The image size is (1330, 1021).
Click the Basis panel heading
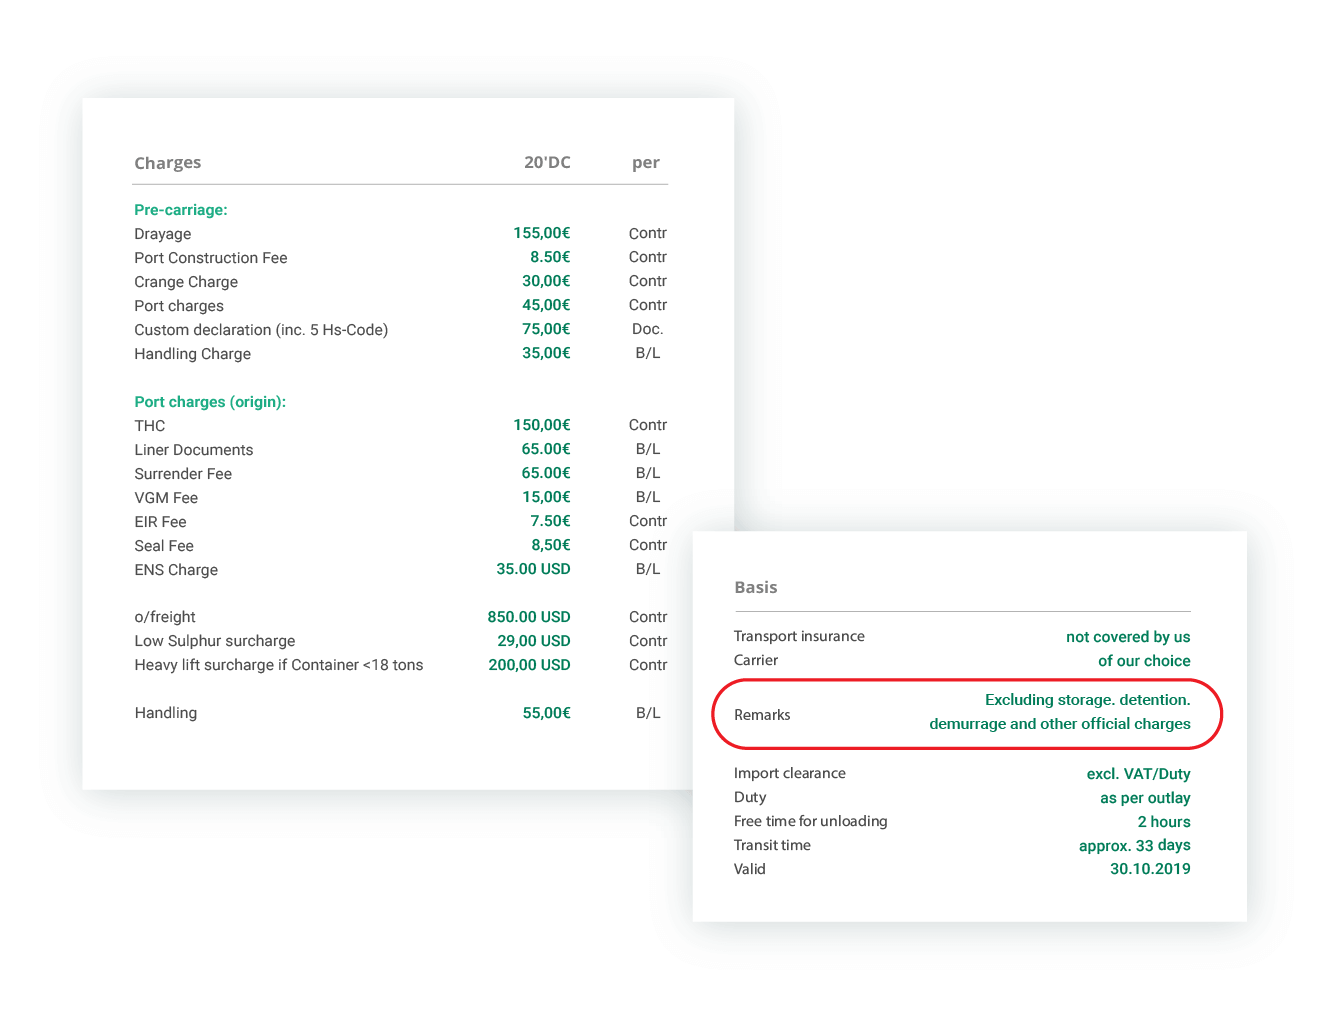(x=756, y=587)
